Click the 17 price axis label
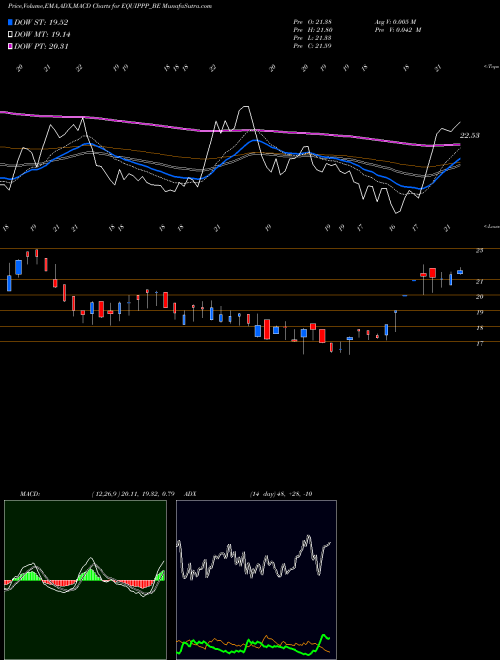Image resolution: width=500 pixels, height=660 pixels. tap(479, 344)
